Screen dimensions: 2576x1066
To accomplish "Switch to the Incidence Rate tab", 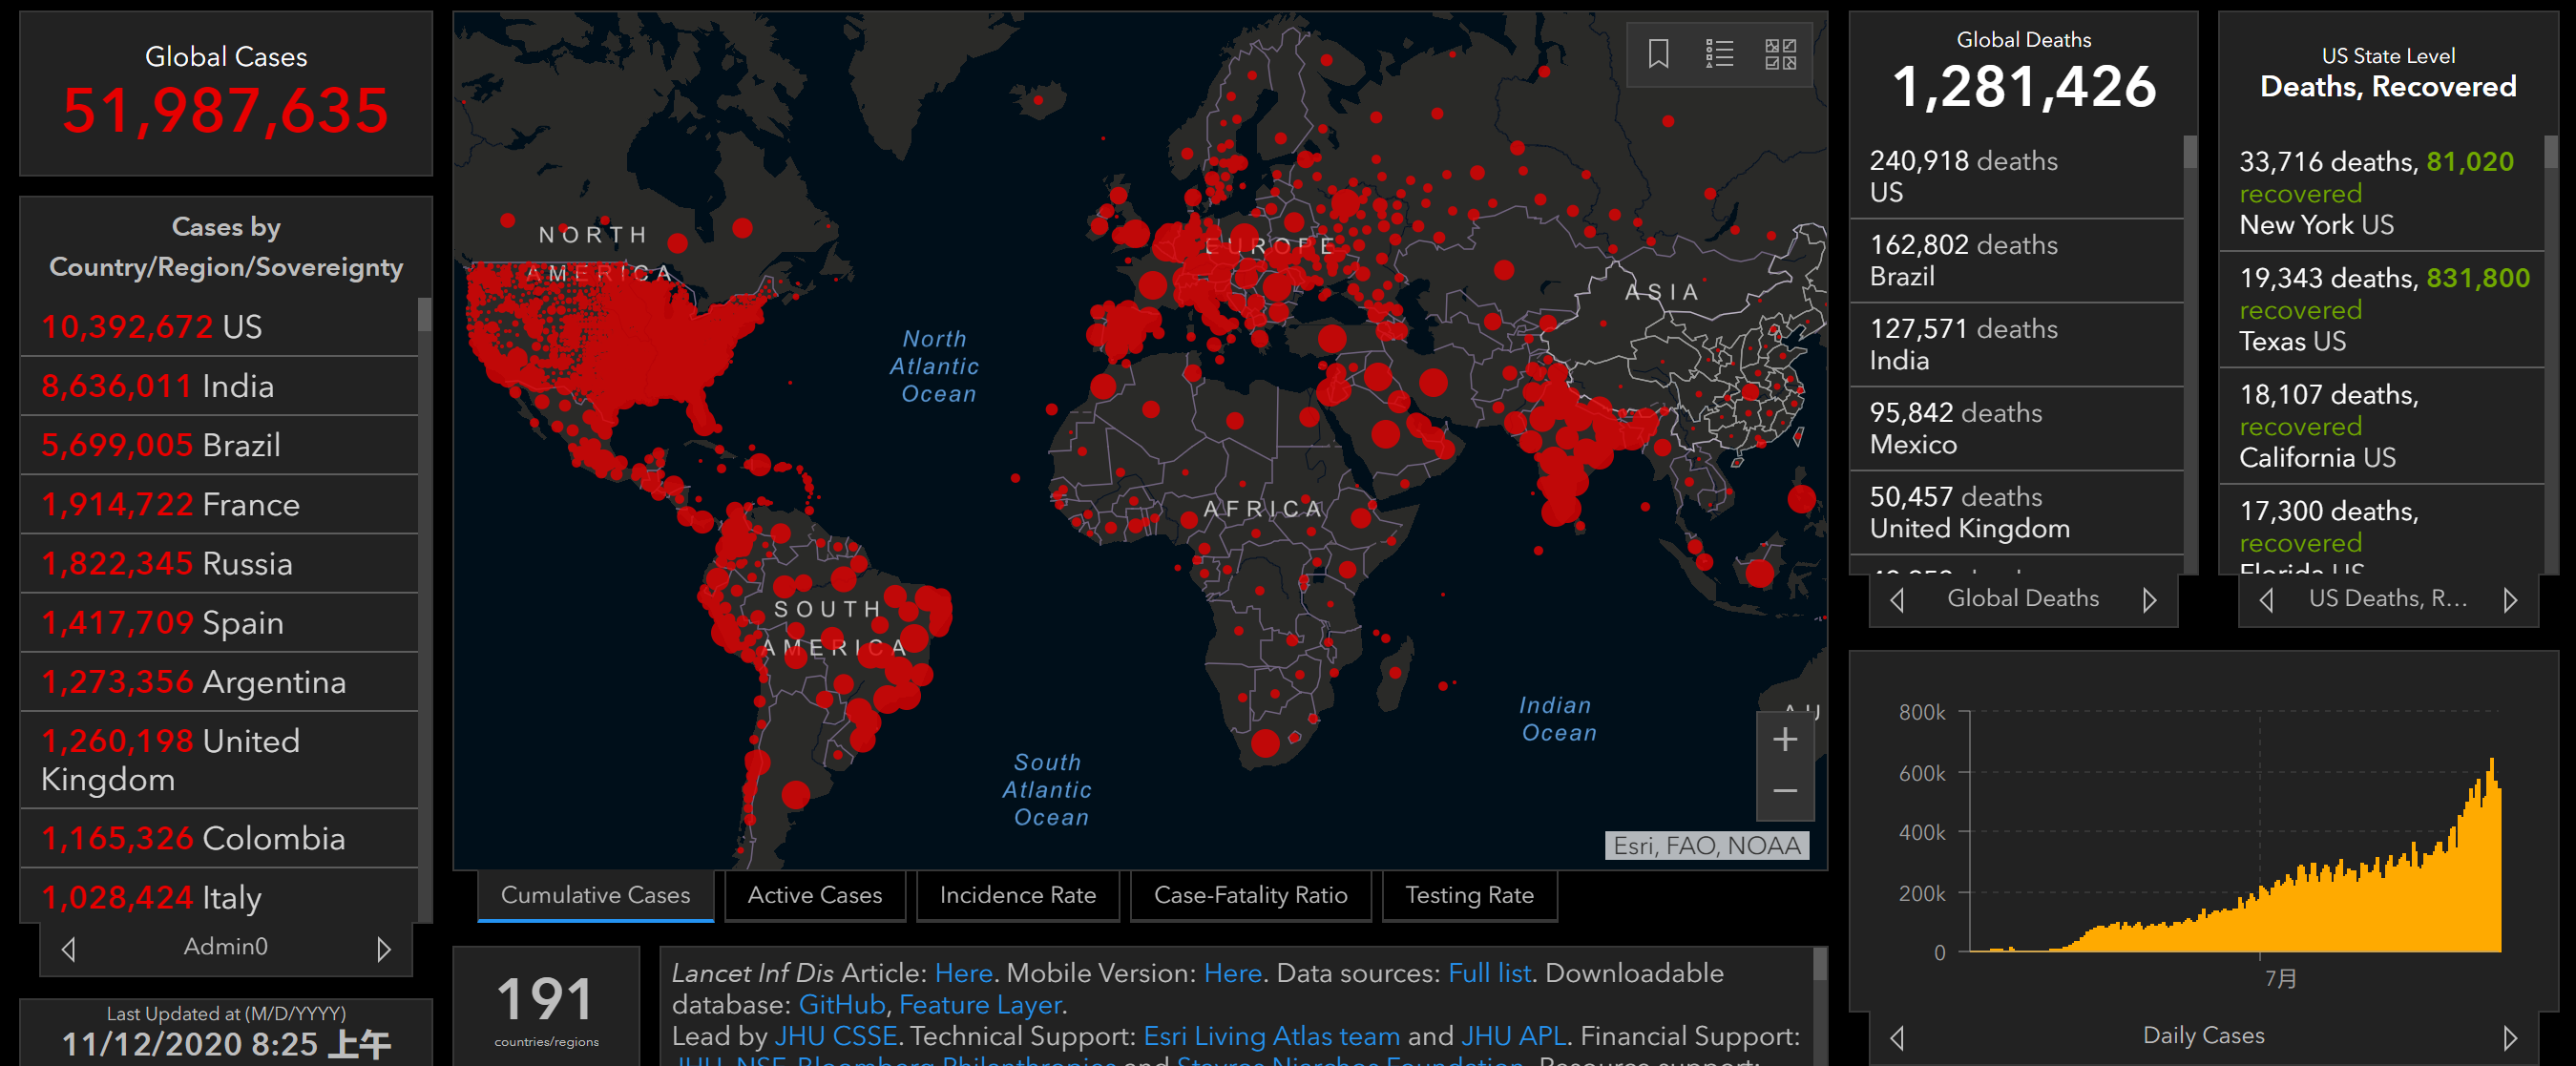I will pyautogui.click(x=1017, y=895).
